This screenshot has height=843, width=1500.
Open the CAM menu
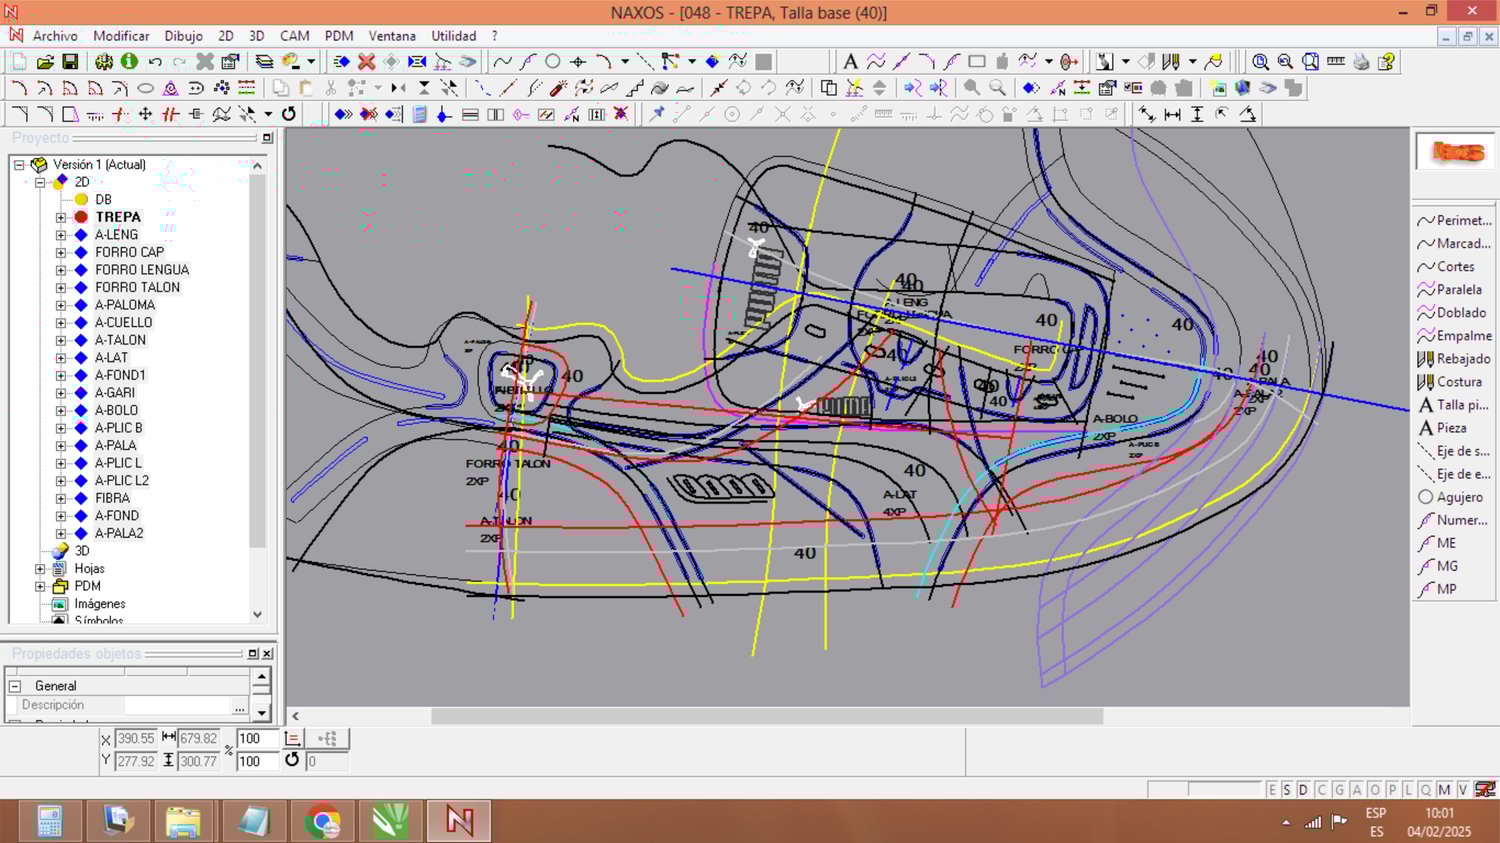click(294, 36)
